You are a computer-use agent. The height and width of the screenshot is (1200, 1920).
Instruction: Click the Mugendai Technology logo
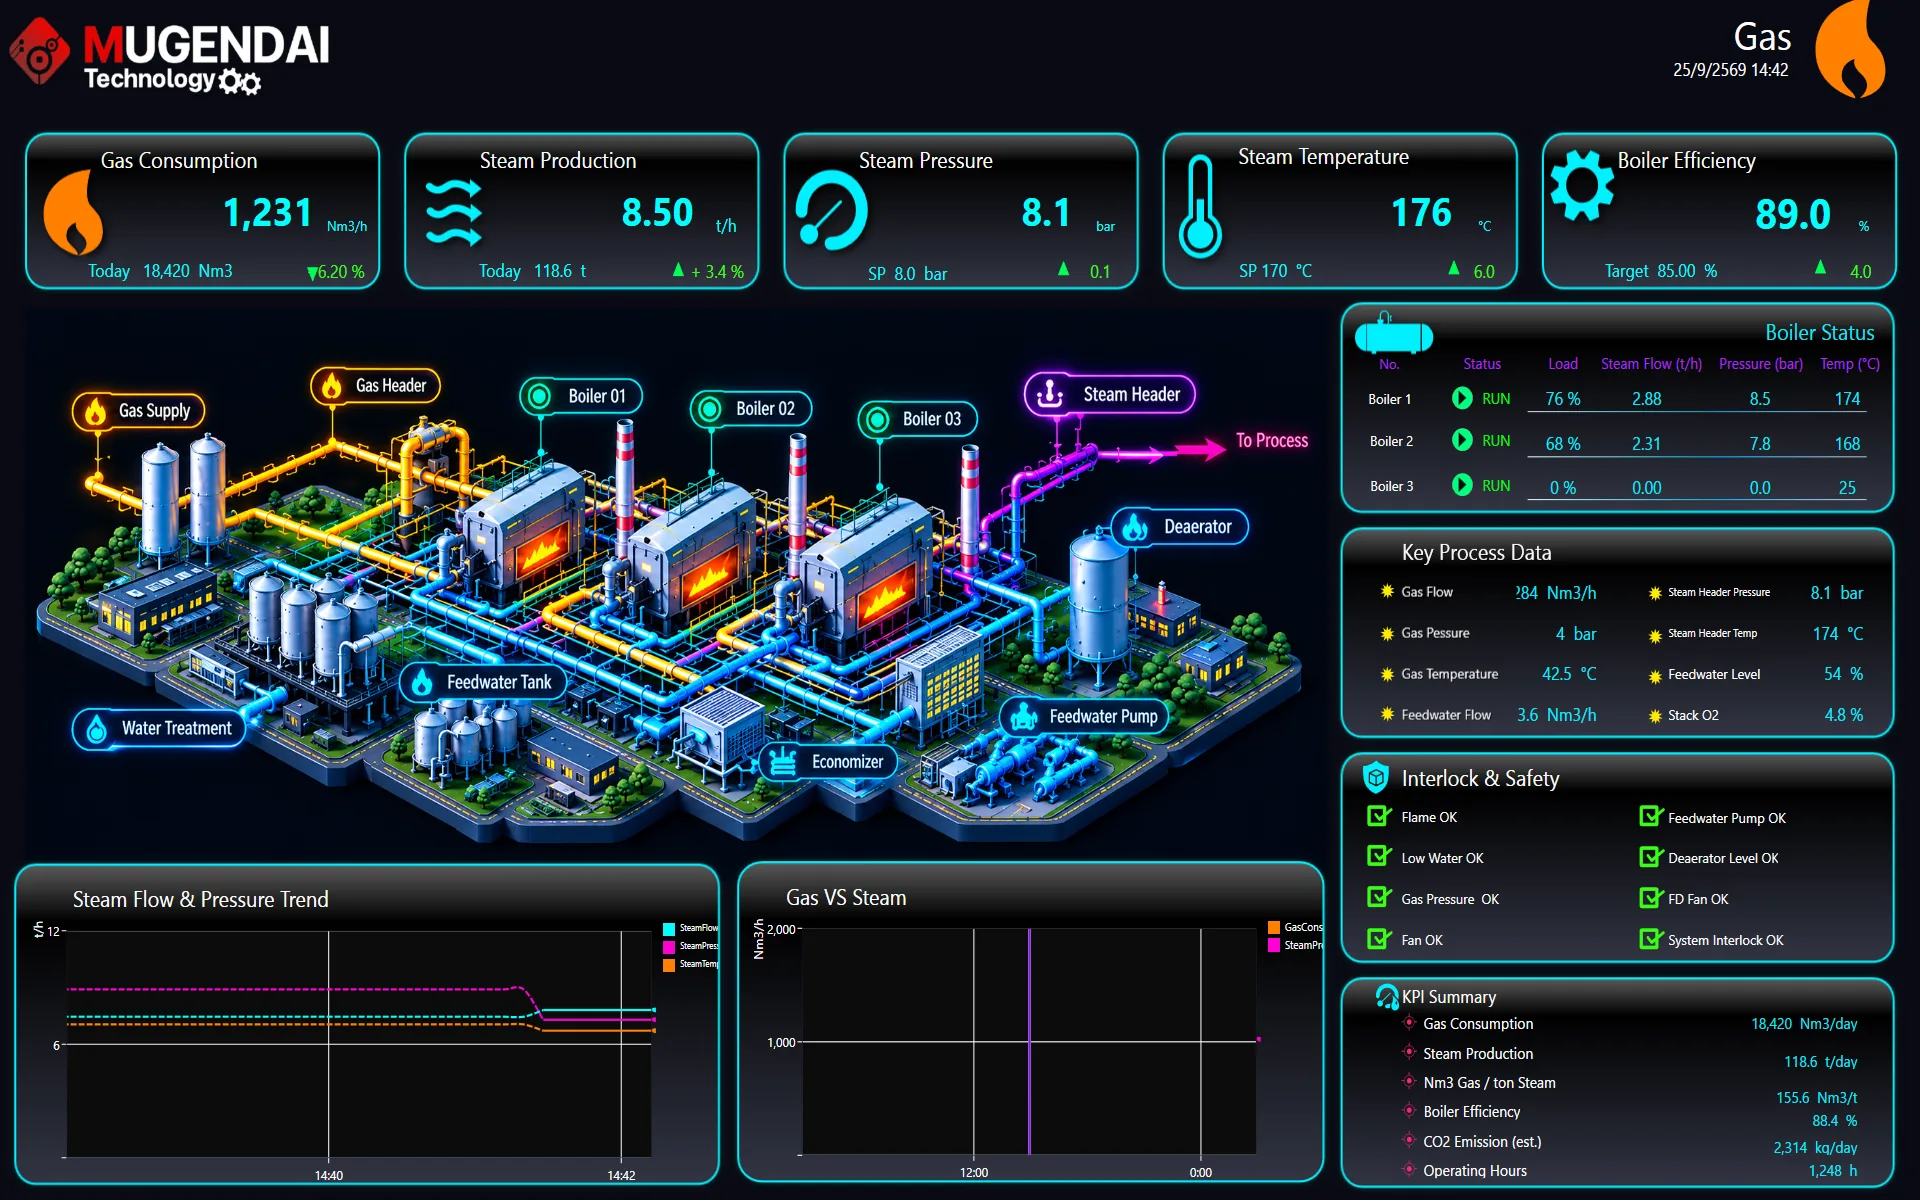(x=170, y=55)
